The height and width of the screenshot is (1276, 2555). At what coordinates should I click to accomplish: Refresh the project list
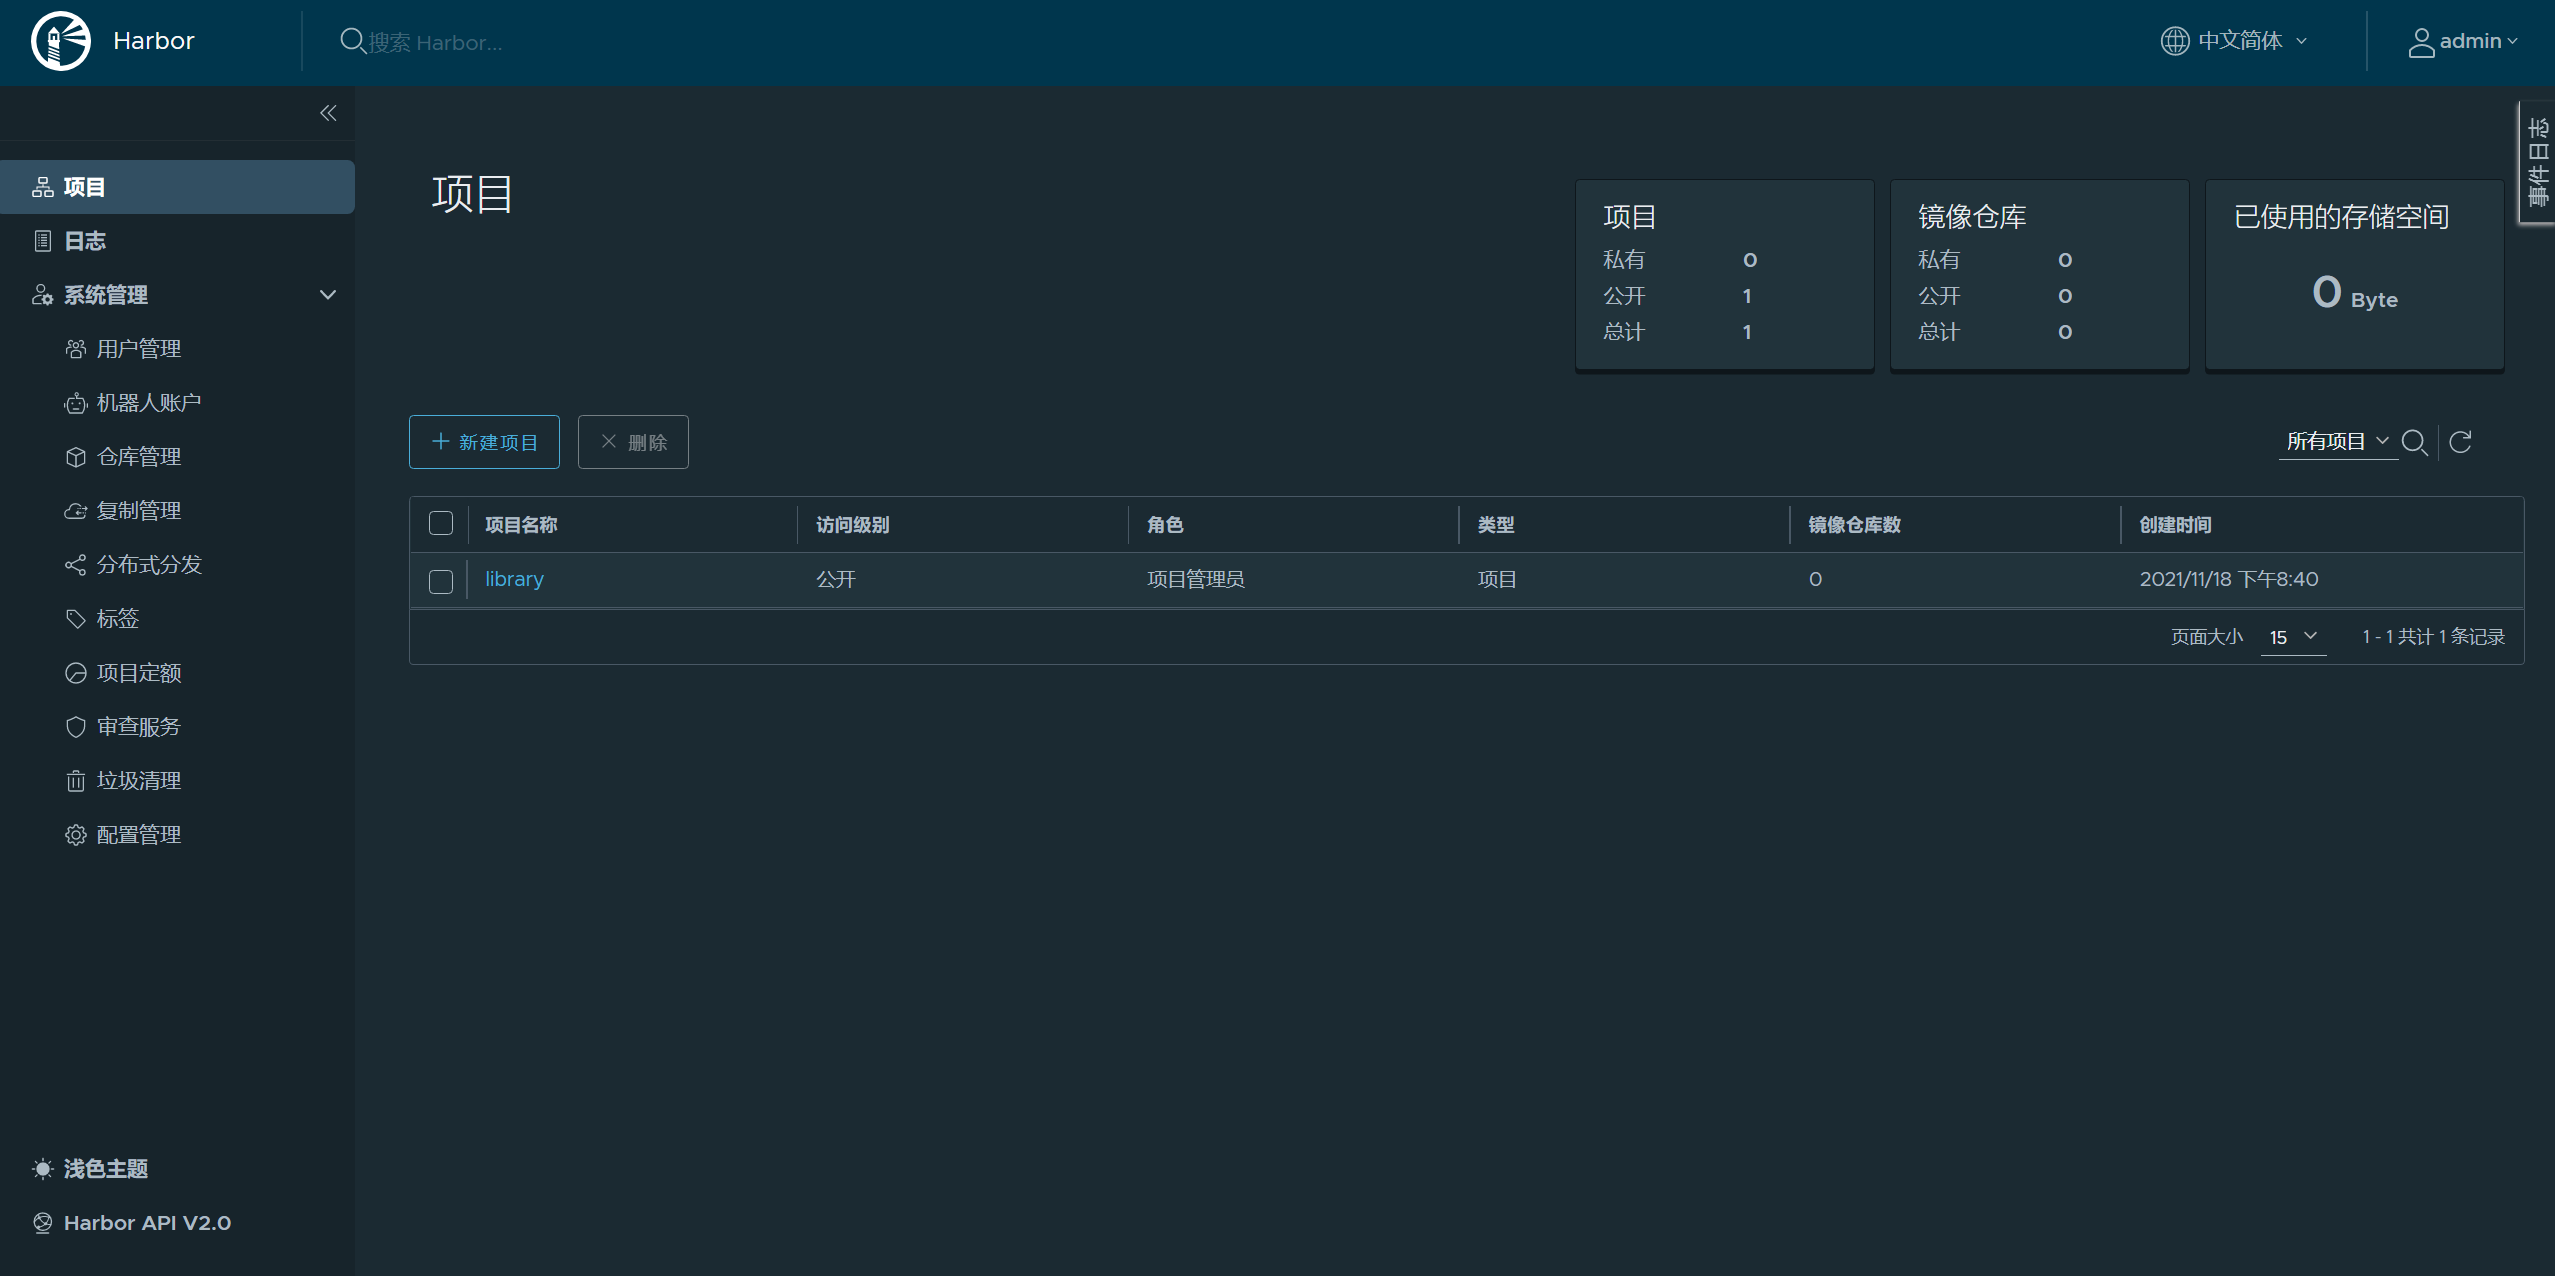pyautogui.click(x=2461, y=442)
